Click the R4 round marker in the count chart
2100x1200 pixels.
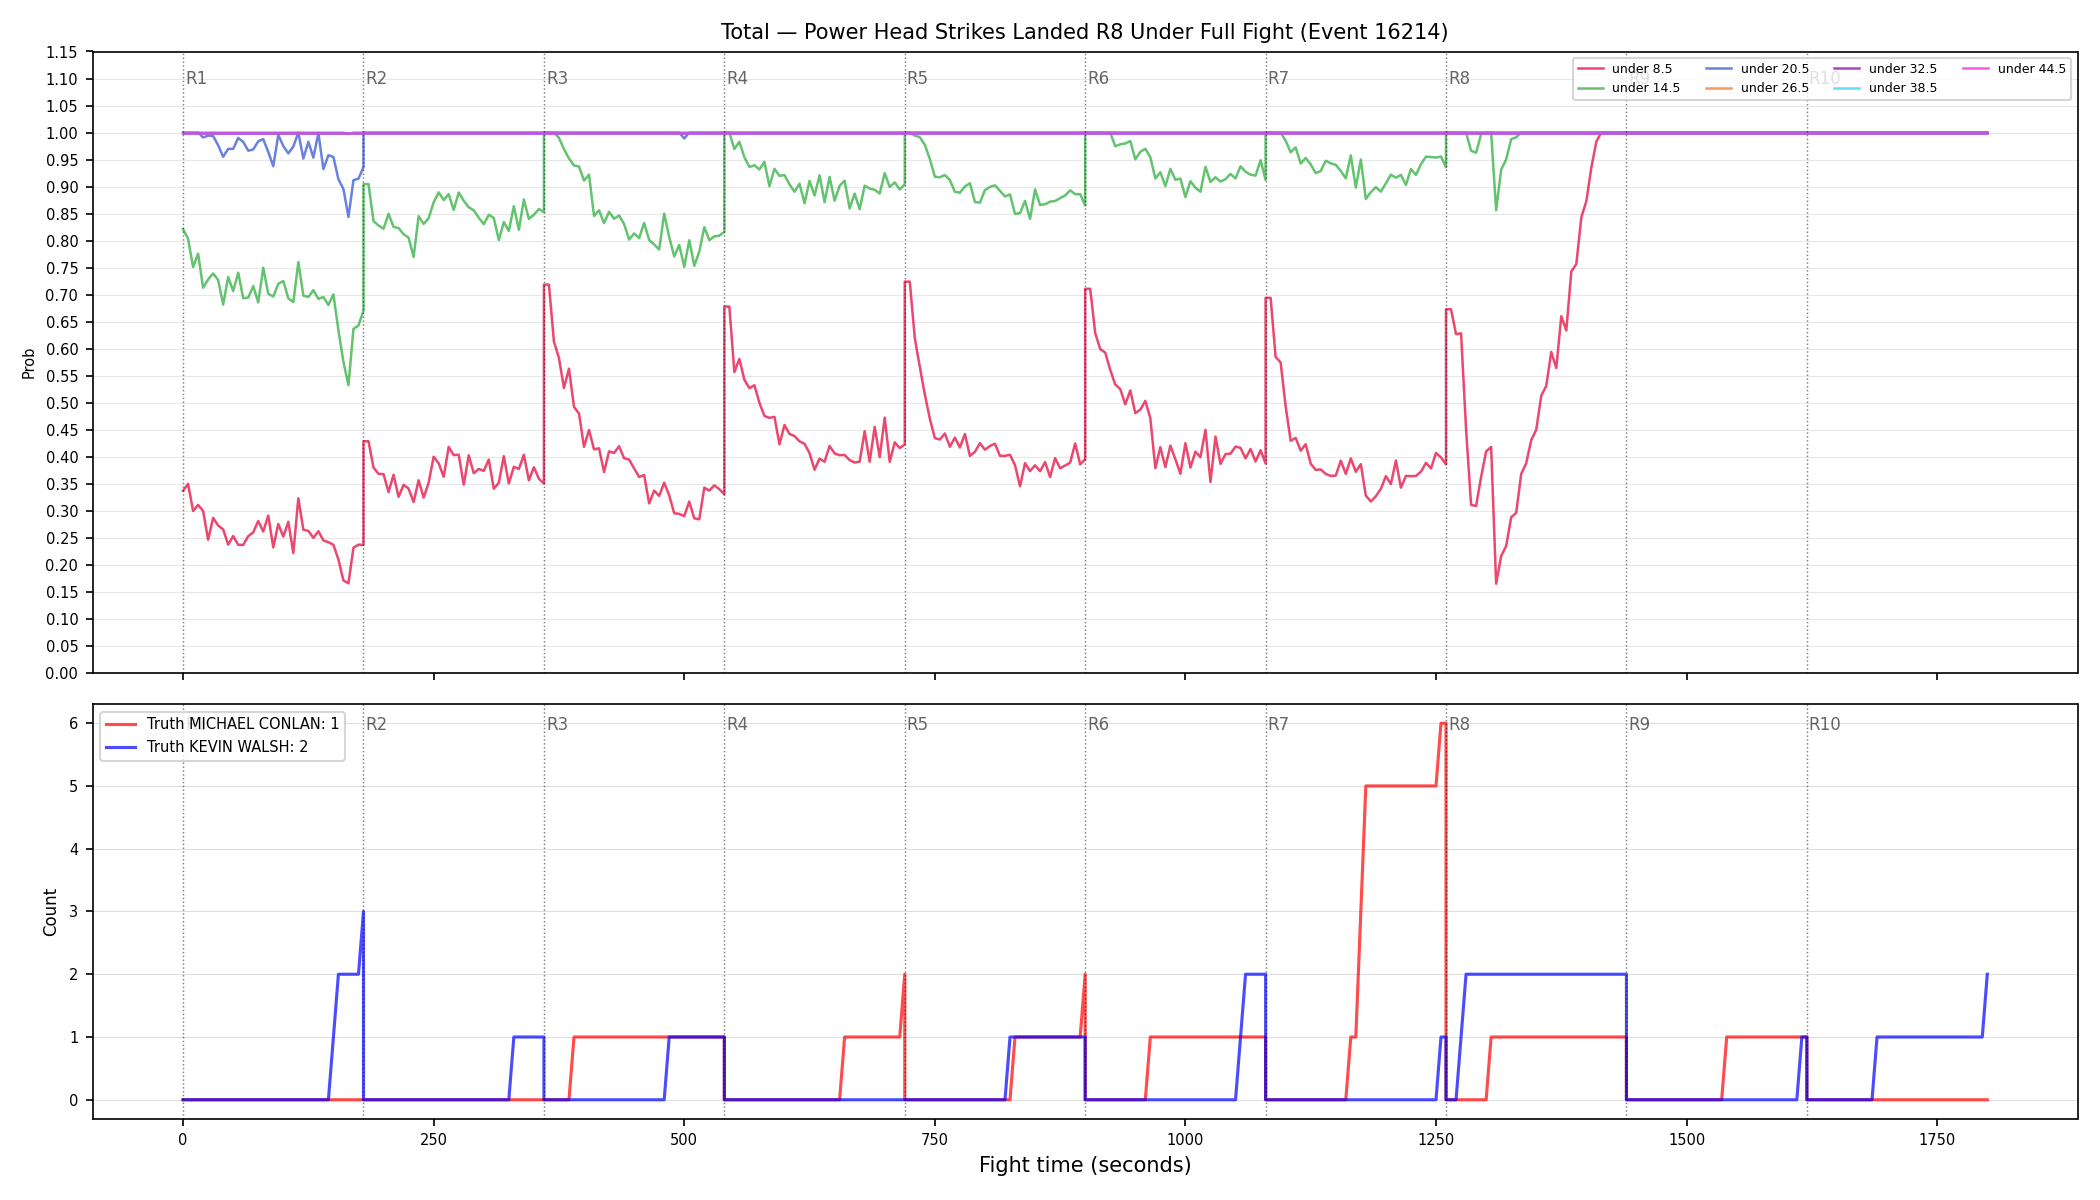[x=737, y=724]
